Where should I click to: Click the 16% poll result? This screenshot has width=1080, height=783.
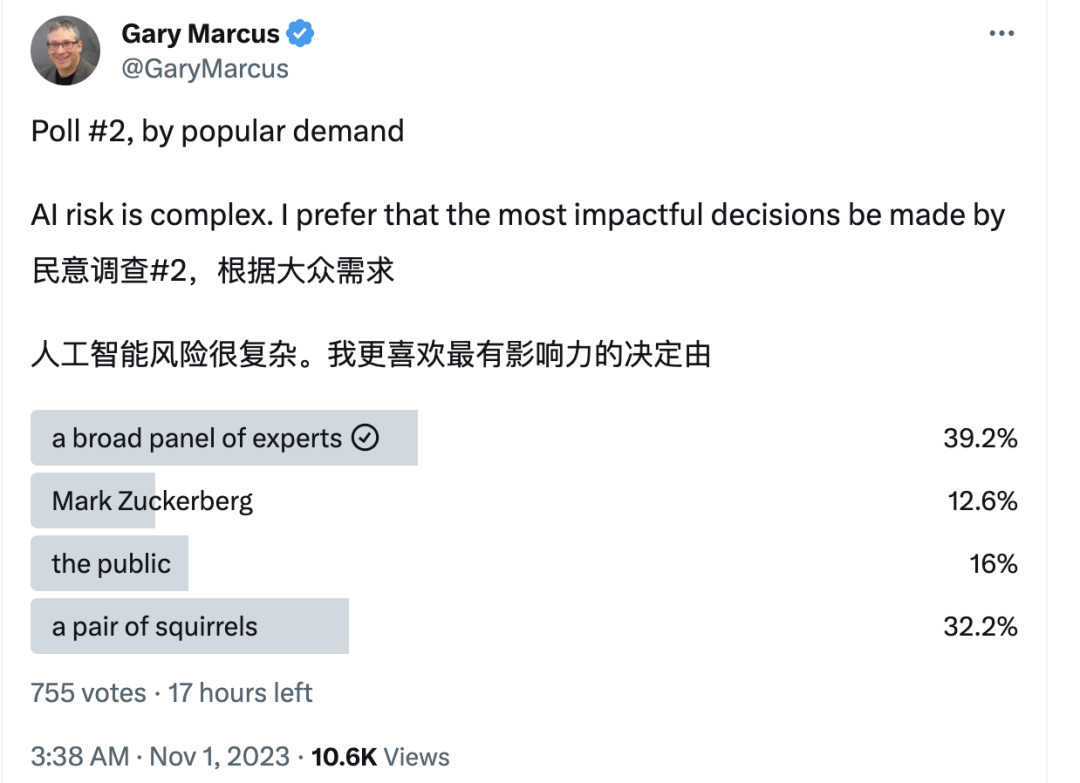[993, 563]
